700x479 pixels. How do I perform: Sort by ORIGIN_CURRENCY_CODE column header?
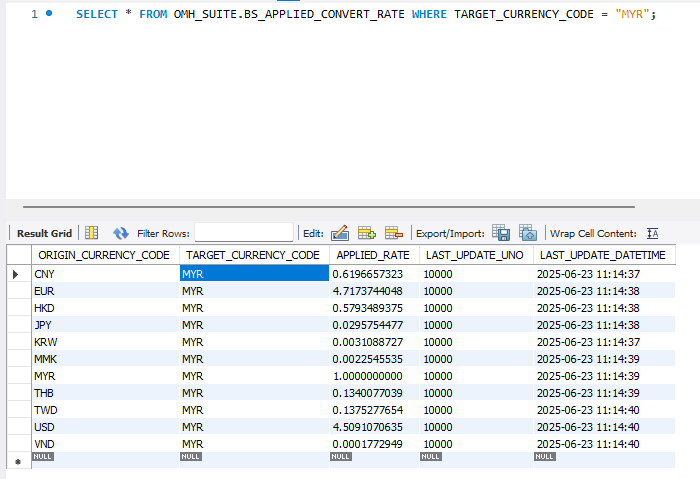click(104, 255)
